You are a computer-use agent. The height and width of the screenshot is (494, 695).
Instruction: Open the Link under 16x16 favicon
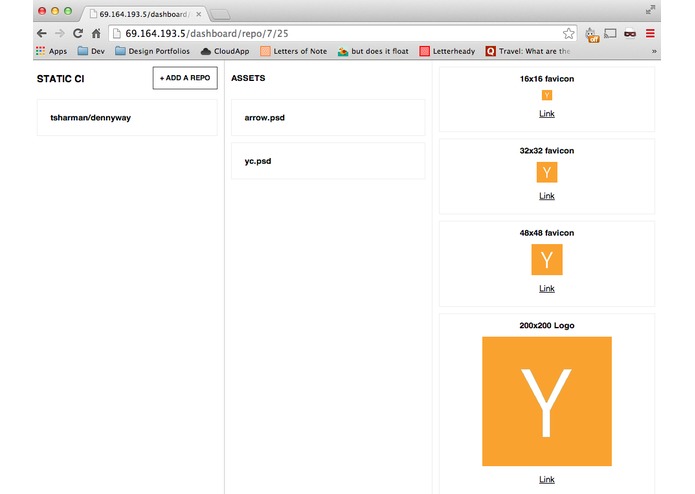(547, 113)
